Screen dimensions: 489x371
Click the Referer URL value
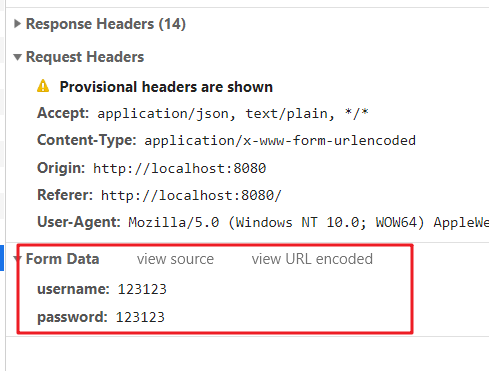[191, 195]
